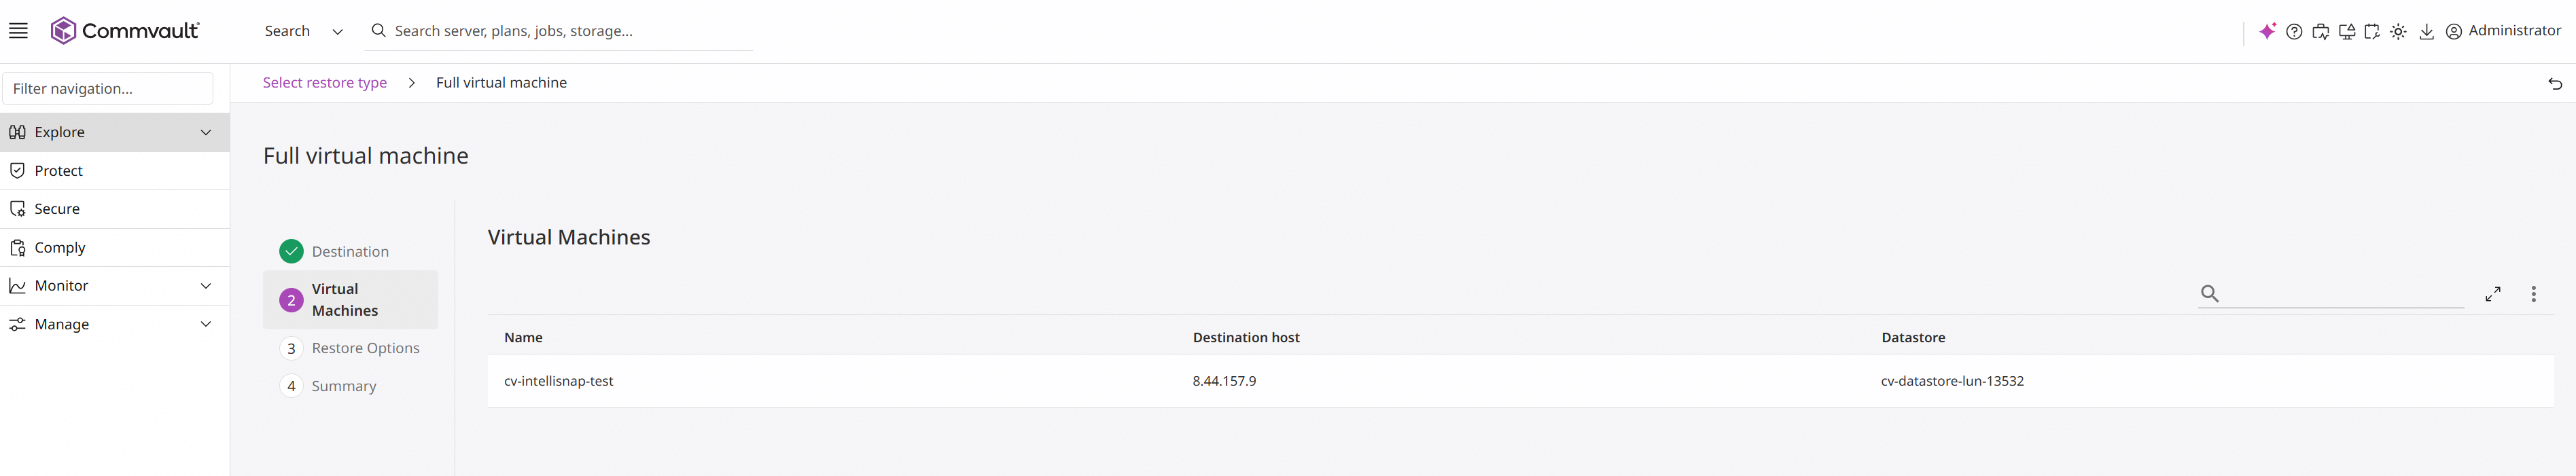Expand the Explore navigation section
The width and height of the screenshot is (2576, 476).
click(115, 132)
